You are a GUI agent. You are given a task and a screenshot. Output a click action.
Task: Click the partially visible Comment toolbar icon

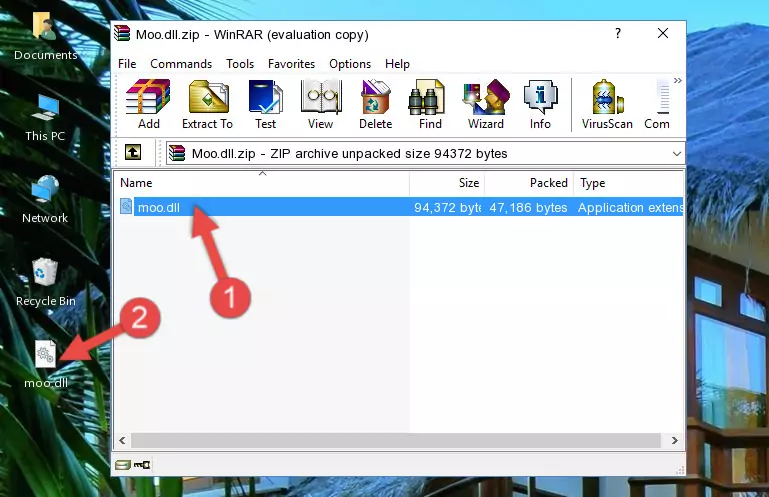(657, 104)
